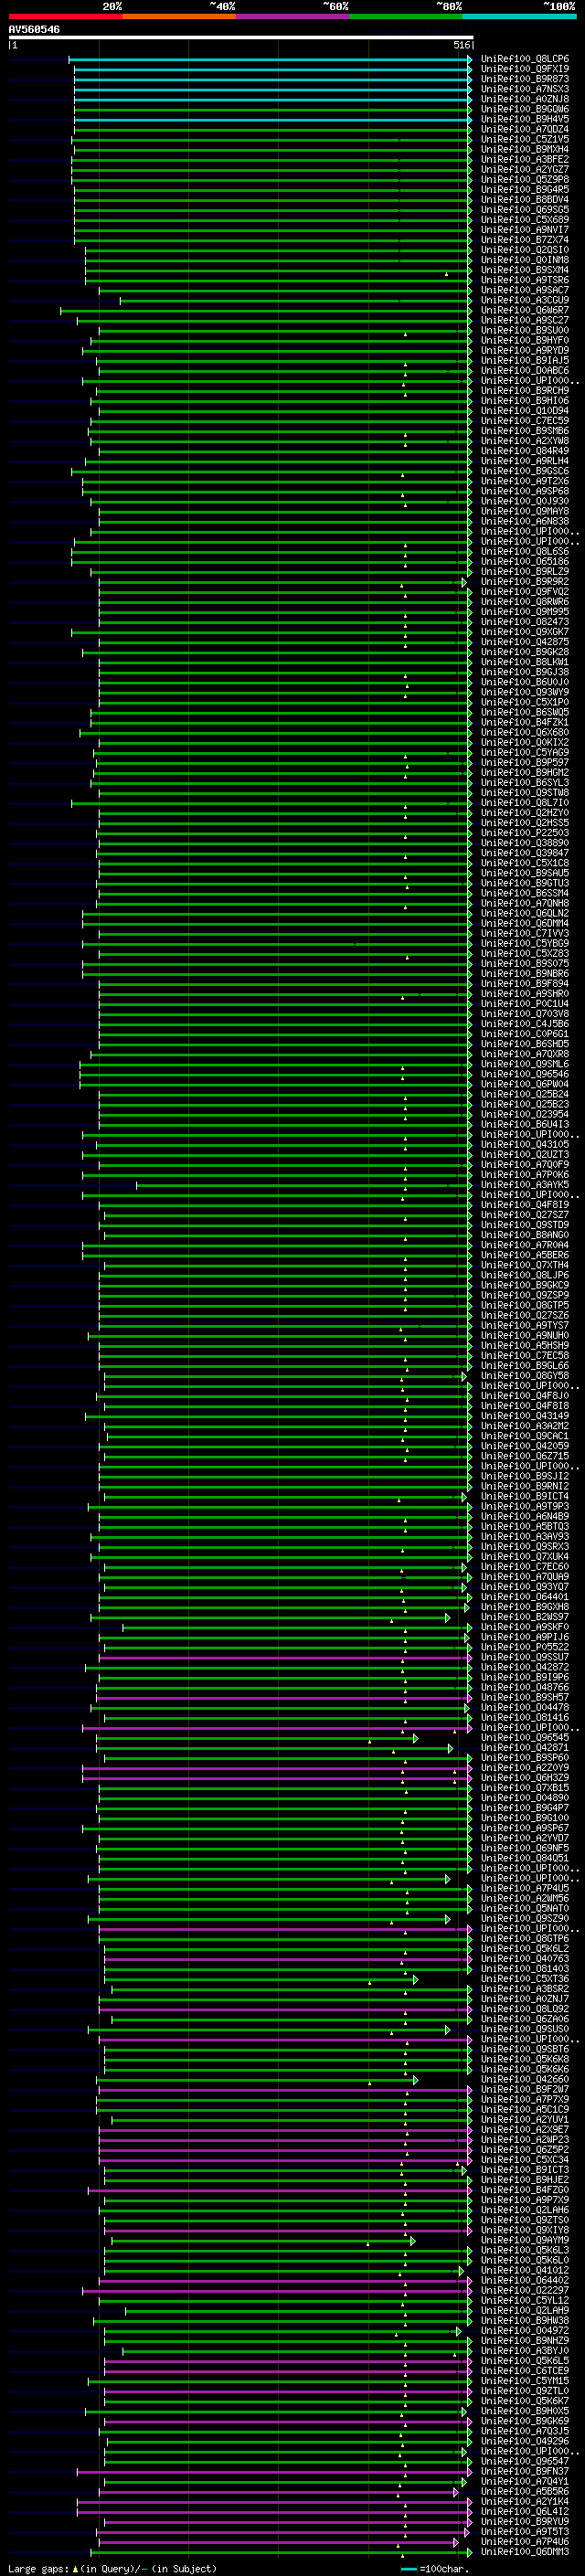Select hit UniRef100_Q93YQ7

[524, 1587]
